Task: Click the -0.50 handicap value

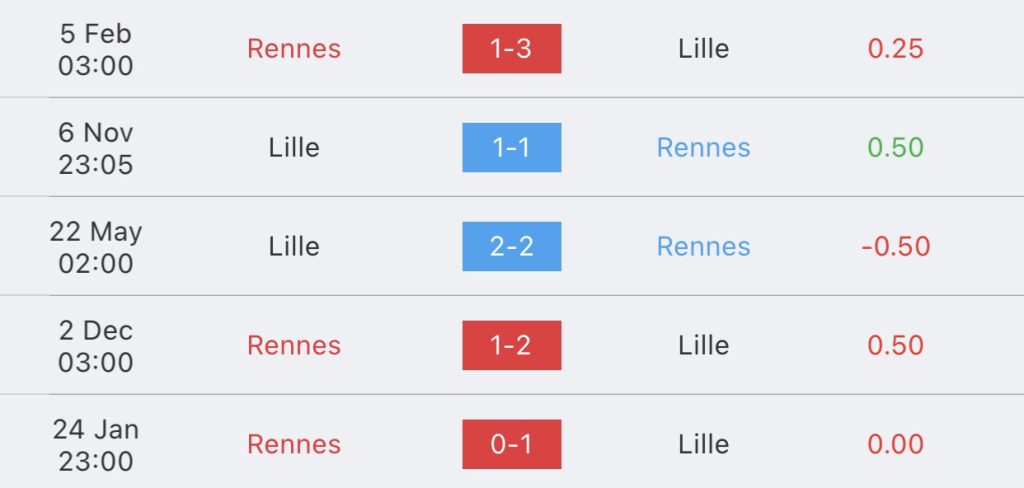Action: [895, 246]
